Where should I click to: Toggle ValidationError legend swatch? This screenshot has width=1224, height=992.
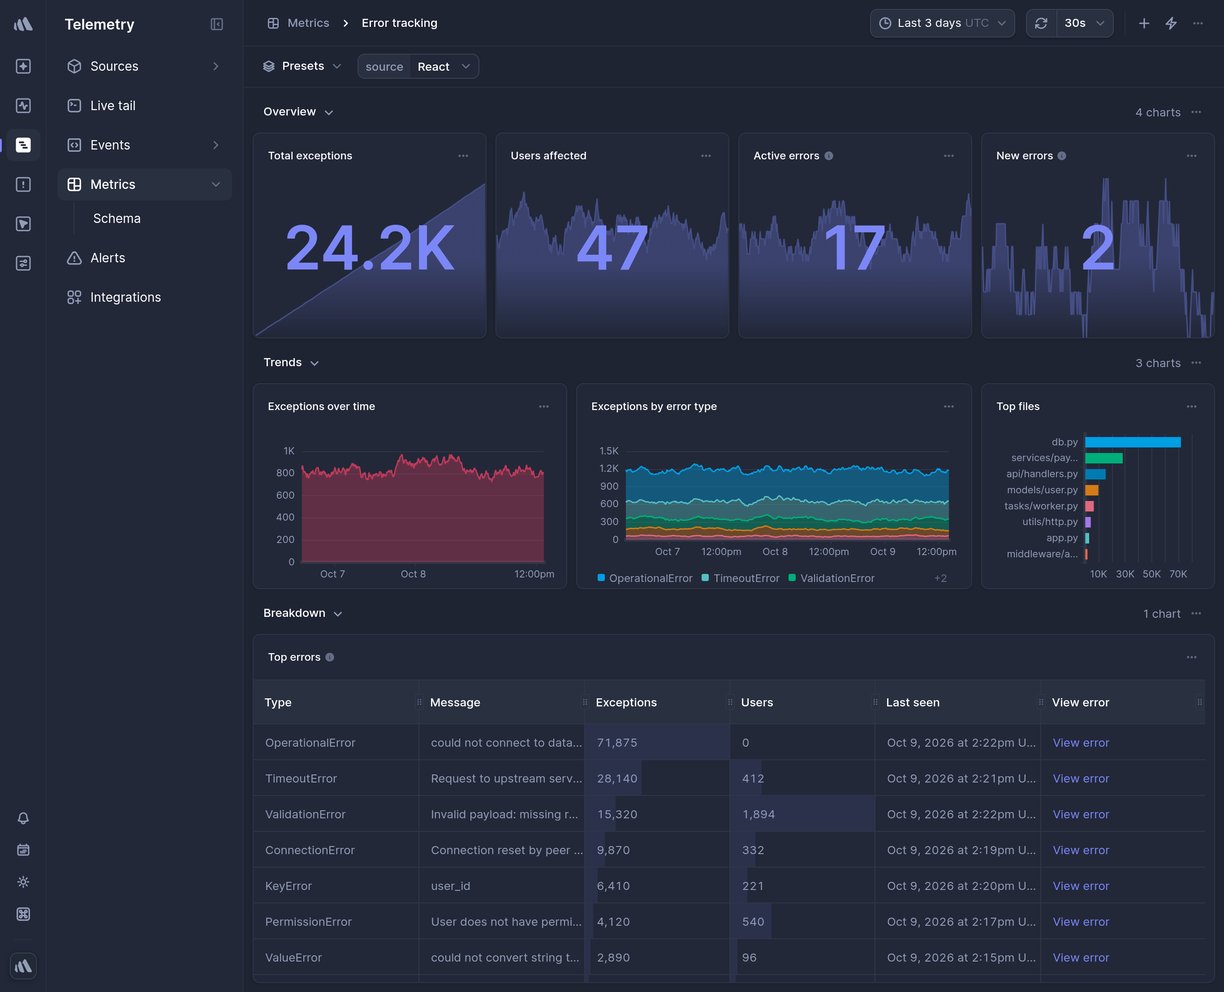(x=792, y=578)
